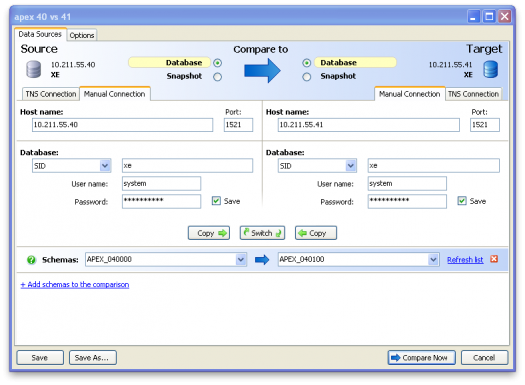Screen dimensions: 525x385
Task: Click the target User name field
Action: click(x=407, y=183)
